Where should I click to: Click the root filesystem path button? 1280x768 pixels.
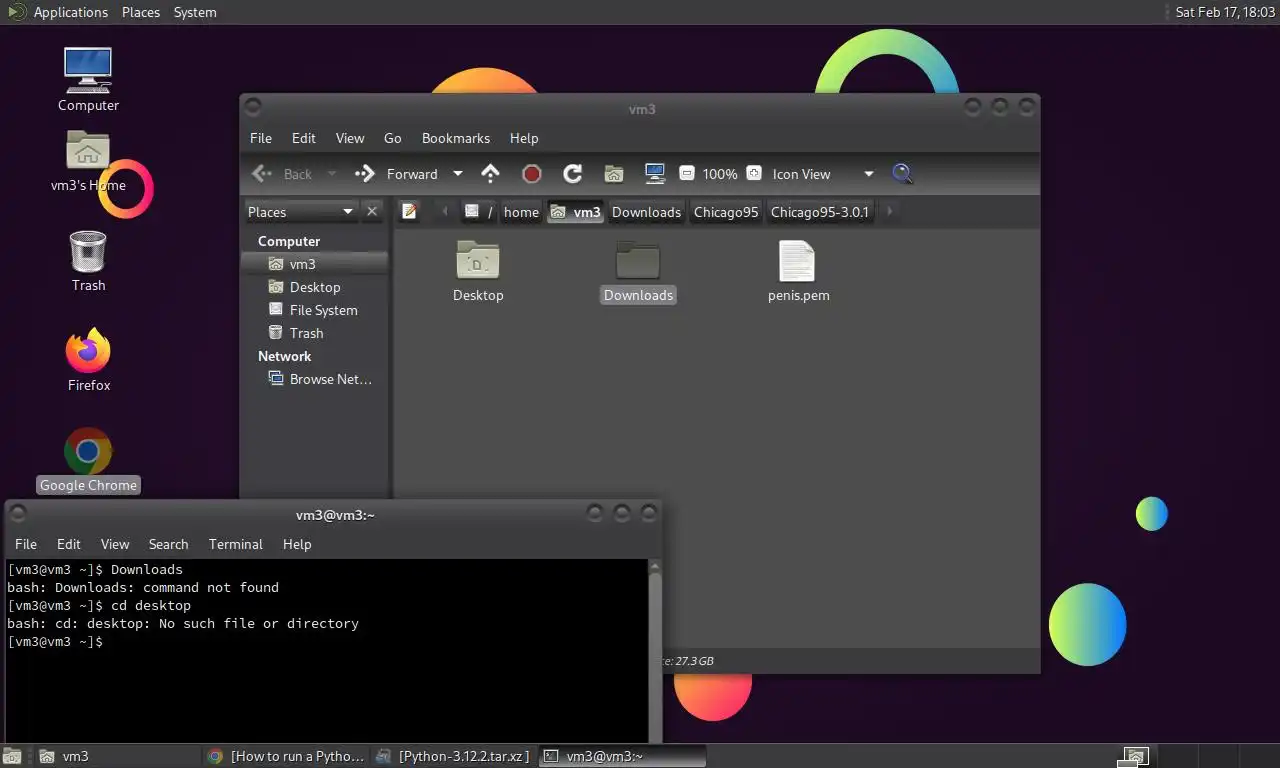pos(479,211)
